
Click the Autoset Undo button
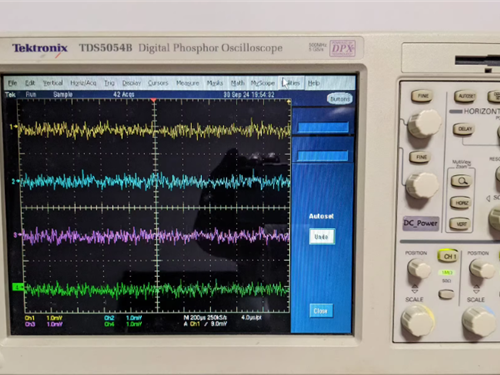point(322,236)
